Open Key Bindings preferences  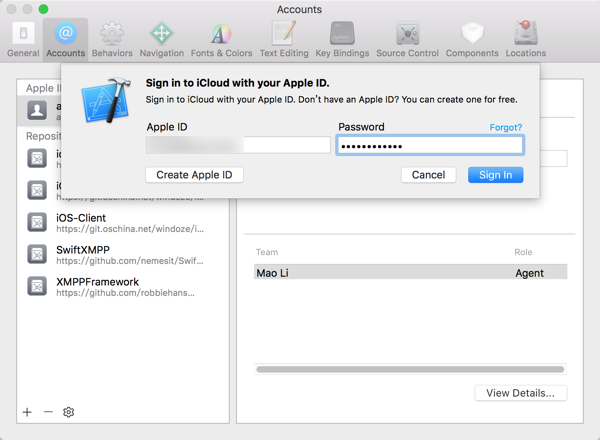coord(342,40)
